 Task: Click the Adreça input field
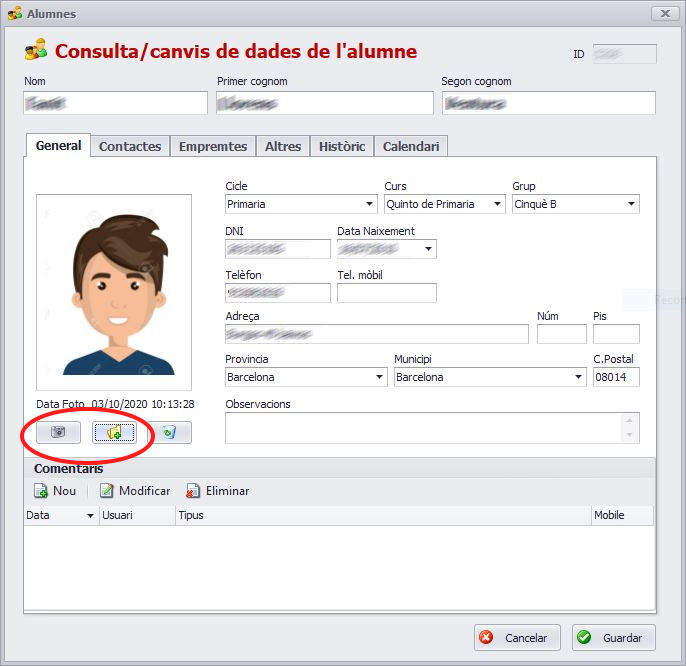[x=377, y=334]
